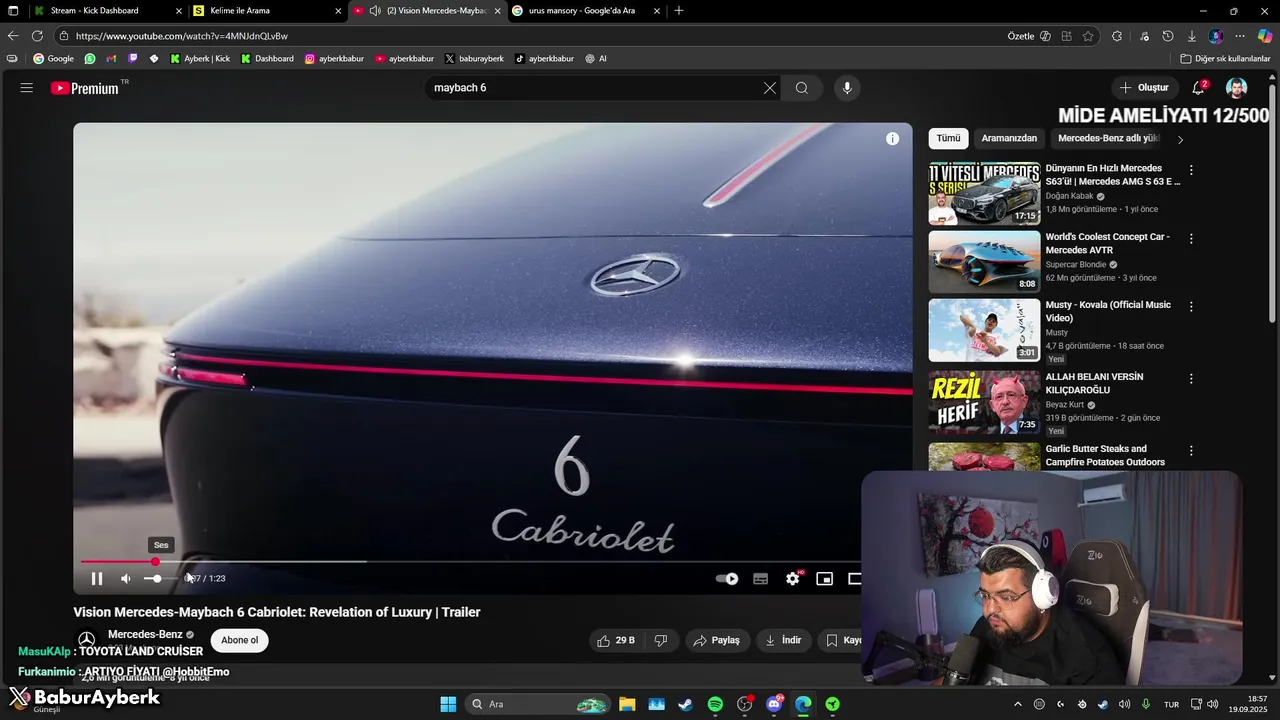Like the video with thumbs up

tap(615, 640)
